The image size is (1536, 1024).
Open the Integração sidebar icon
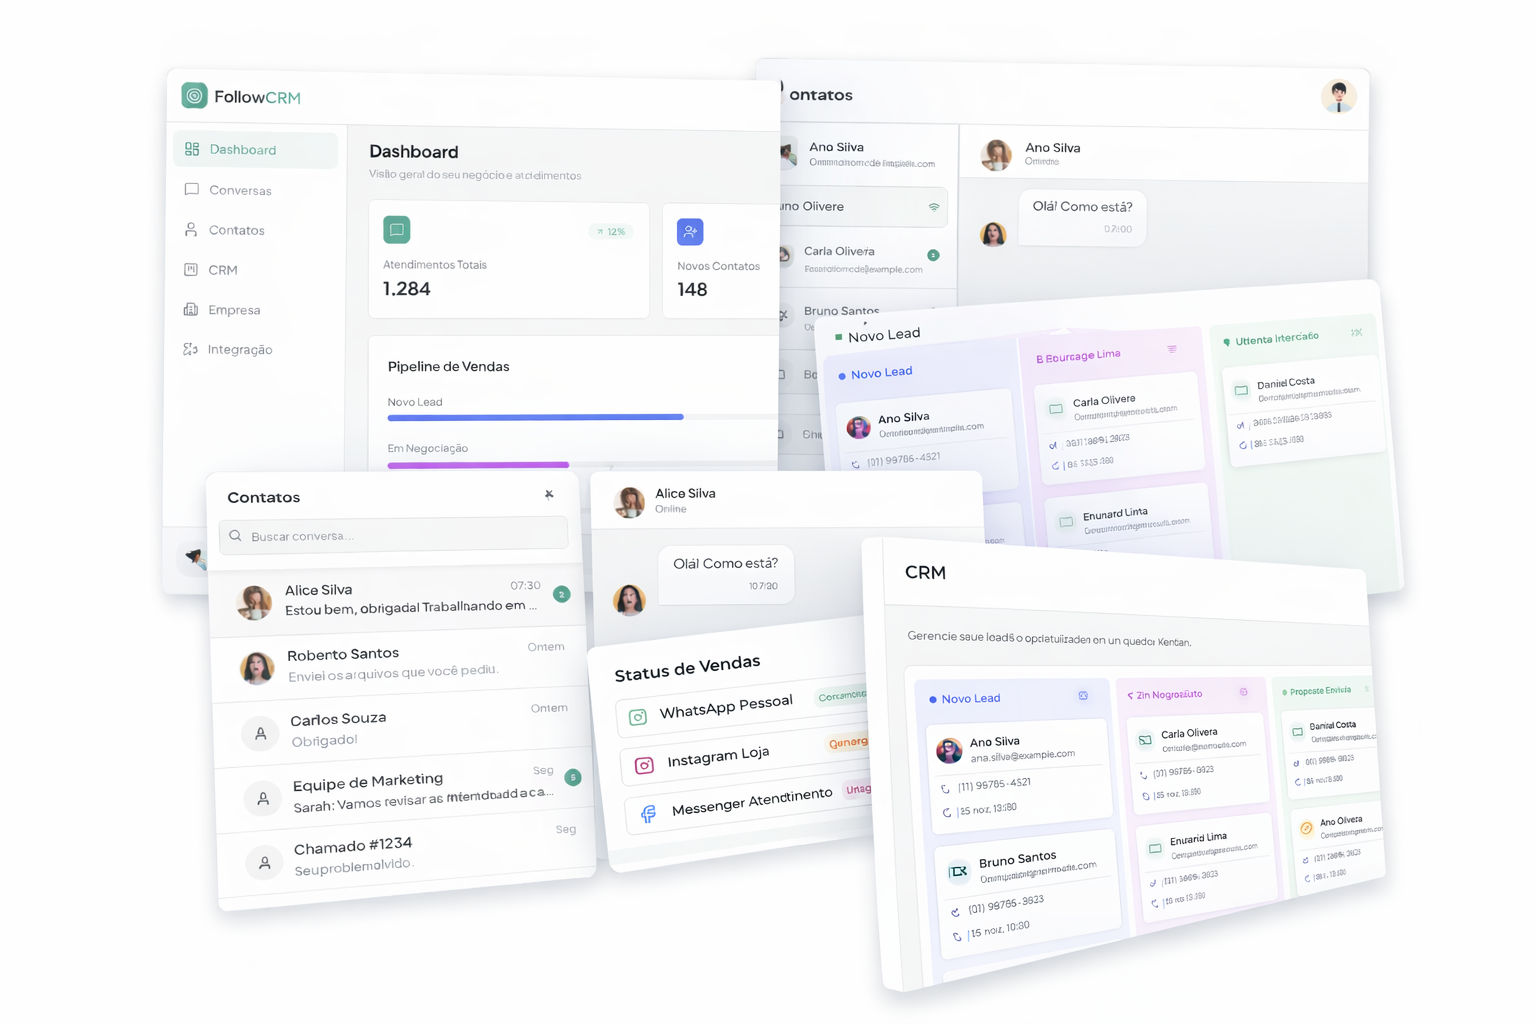click(191, 349)
